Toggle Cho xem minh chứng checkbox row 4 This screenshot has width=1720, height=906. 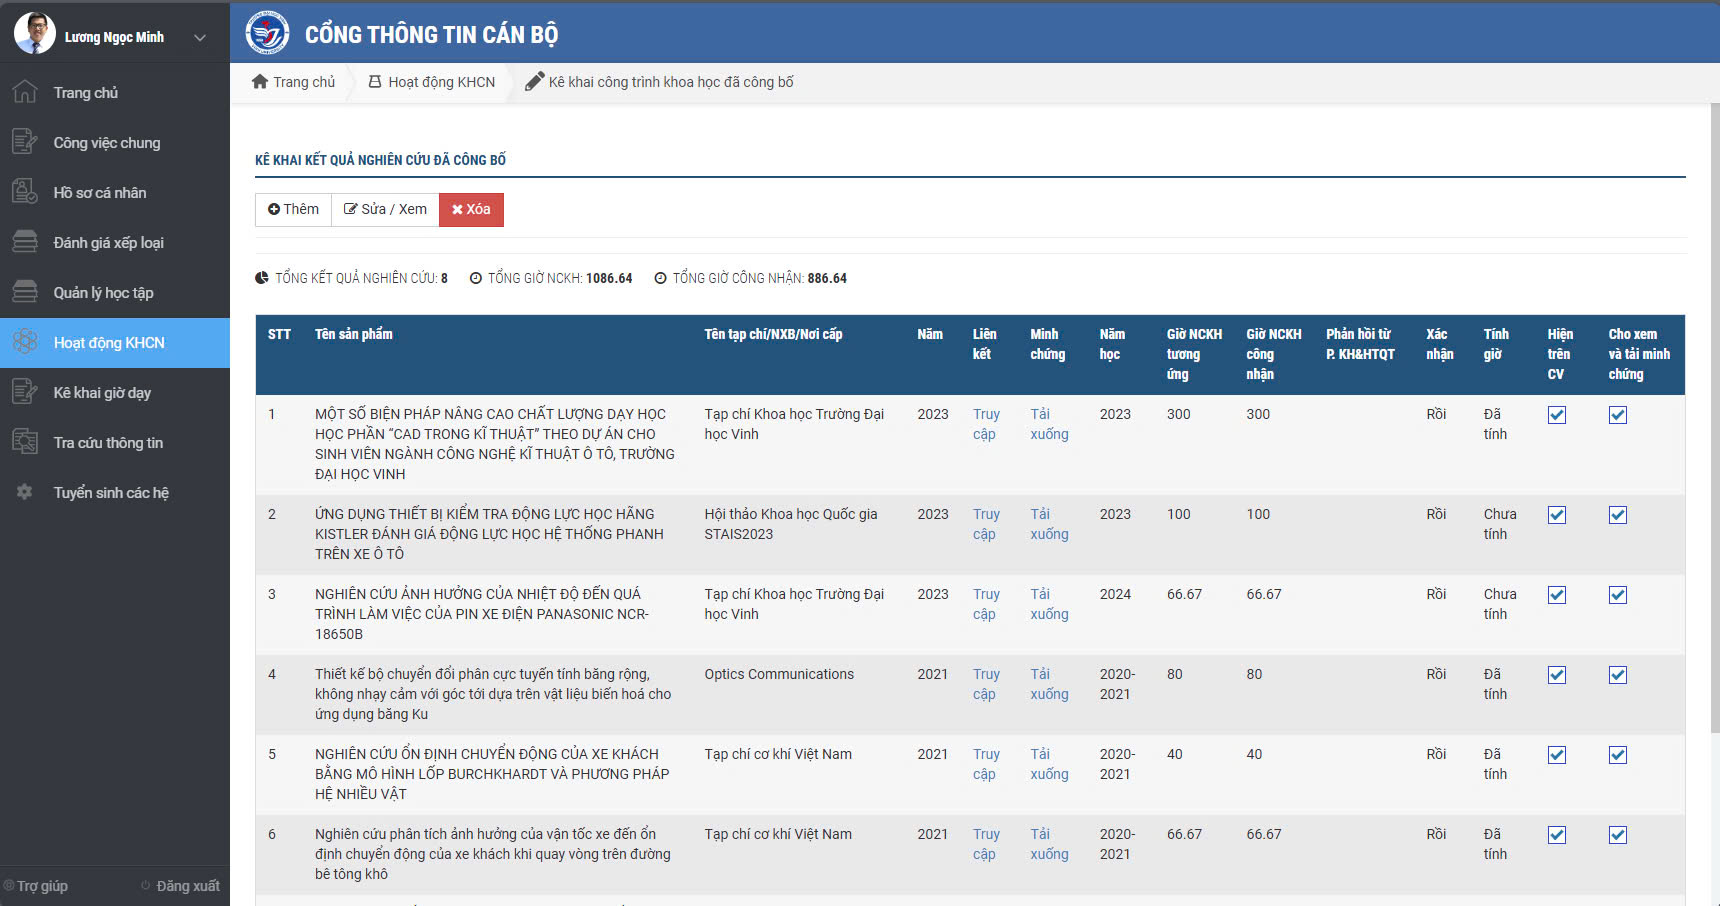click(1618, 675)
